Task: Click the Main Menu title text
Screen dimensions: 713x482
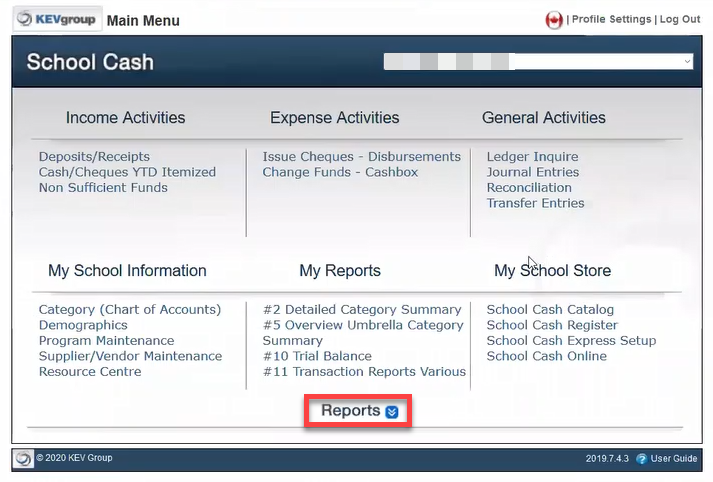Action: click(143, 20)
